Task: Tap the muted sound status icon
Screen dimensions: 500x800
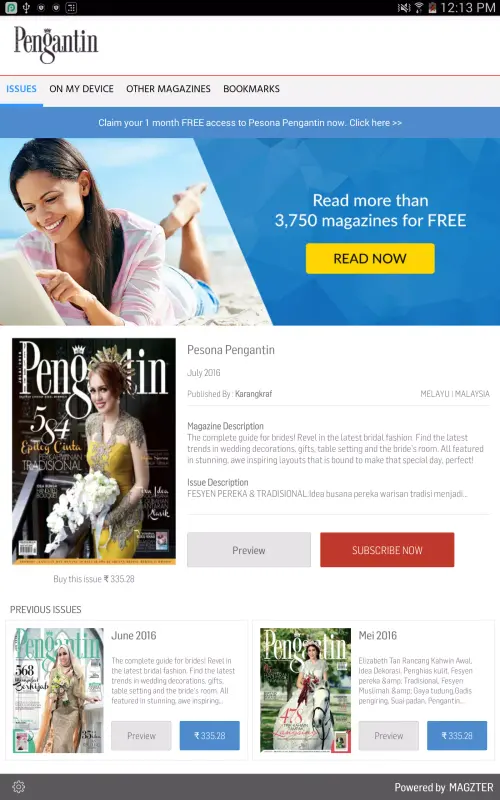Action: pos(404,8)
